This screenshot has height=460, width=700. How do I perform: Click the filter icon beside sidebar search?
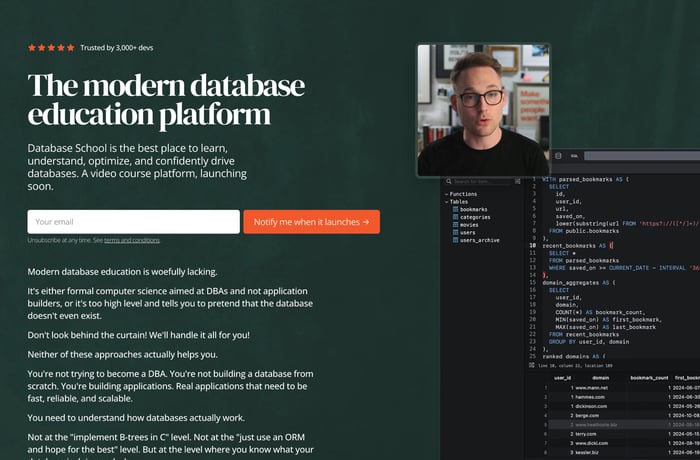(x=517, y=181)
